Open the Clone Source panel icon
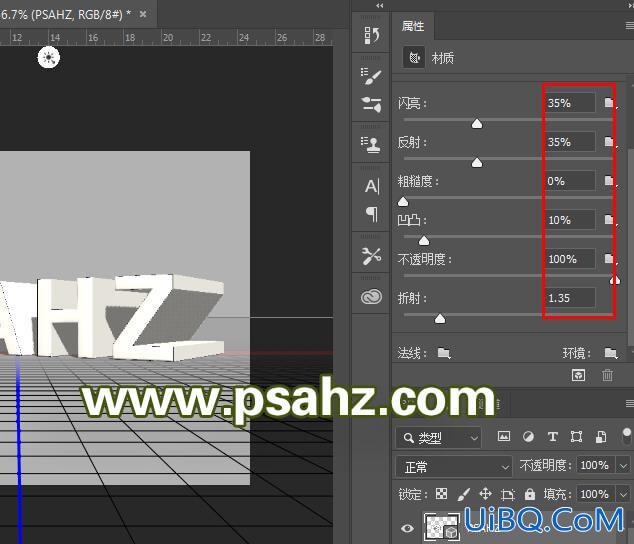The width and height of the screenshot is (634, 544). click(371, 144)
